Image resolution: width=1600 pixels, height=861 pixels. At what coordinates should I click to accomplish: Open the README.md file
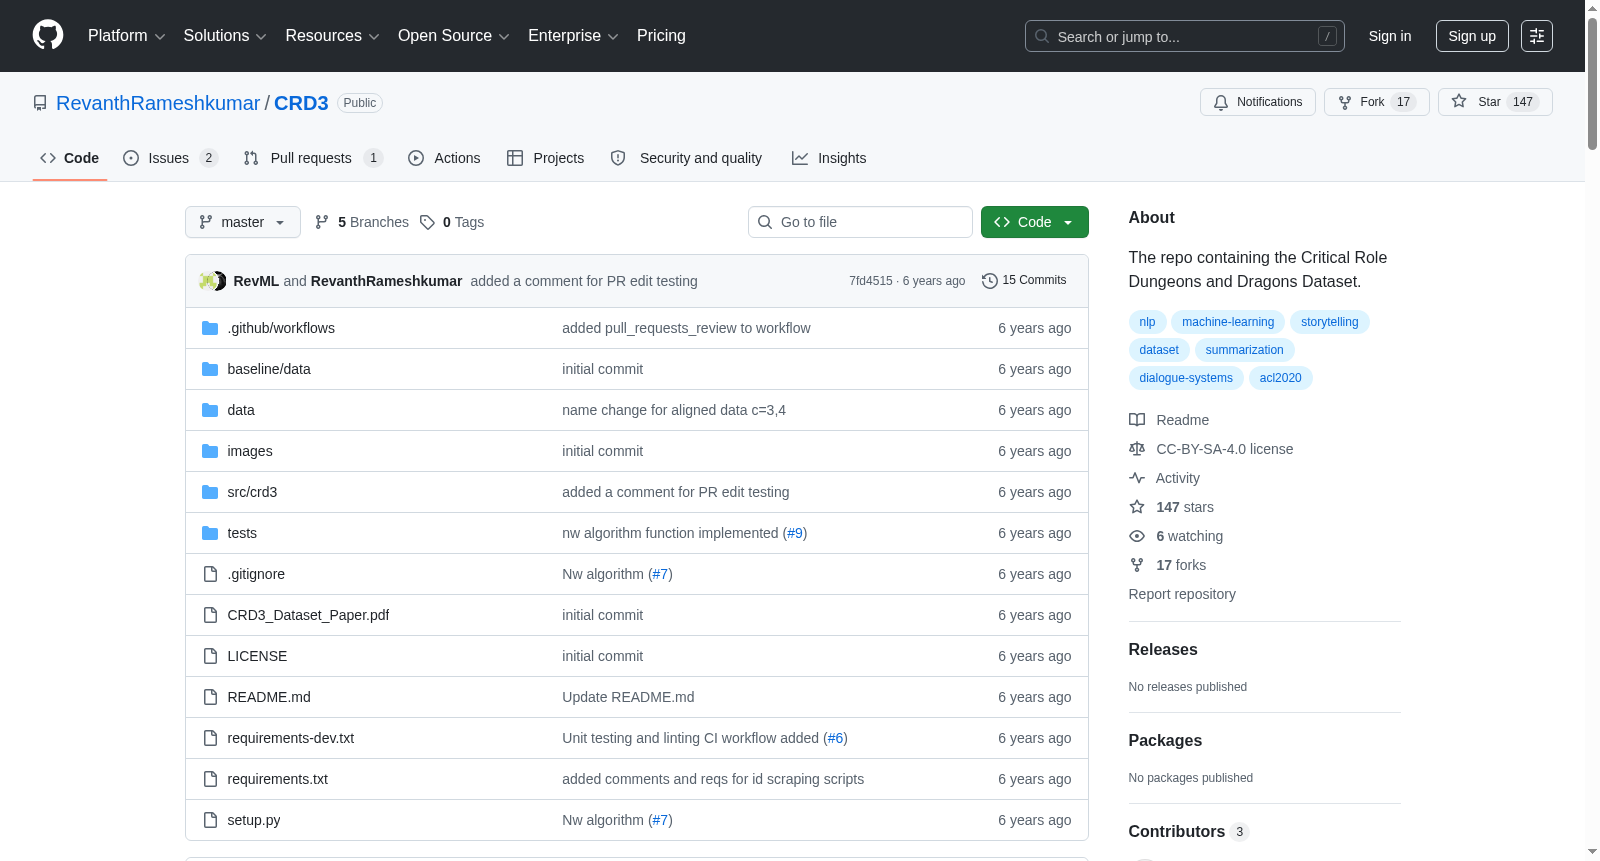tap(269, 697)
